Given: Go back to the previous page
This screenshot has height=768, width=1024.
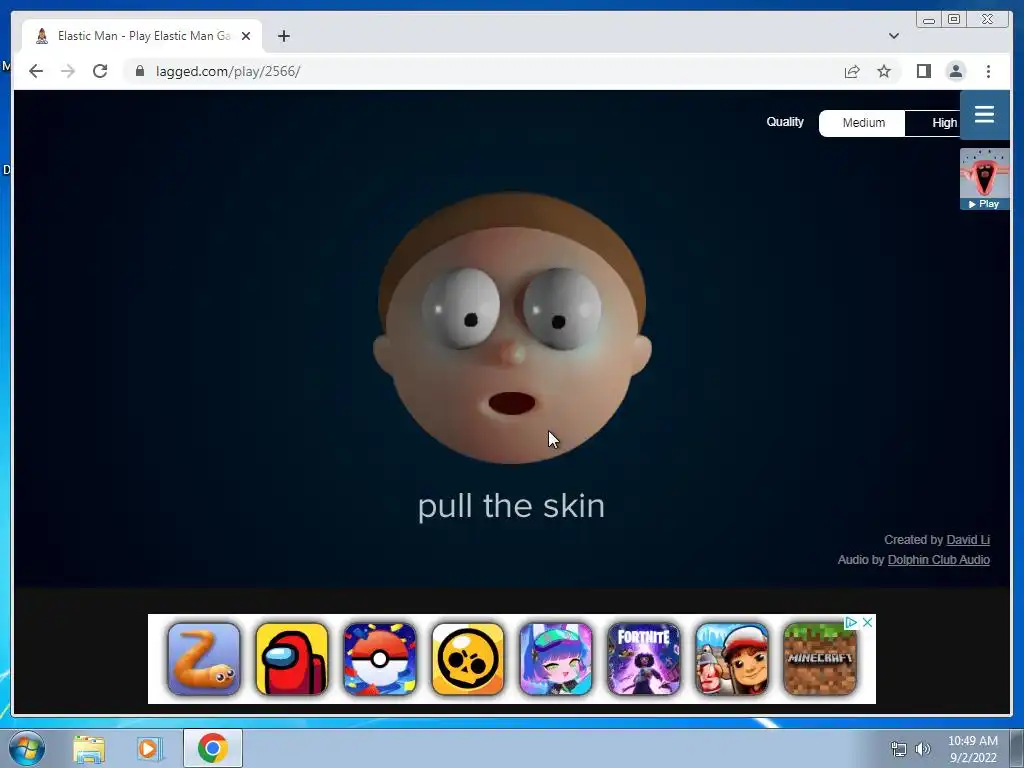Looking at the screenshot, I should [36, 71].
